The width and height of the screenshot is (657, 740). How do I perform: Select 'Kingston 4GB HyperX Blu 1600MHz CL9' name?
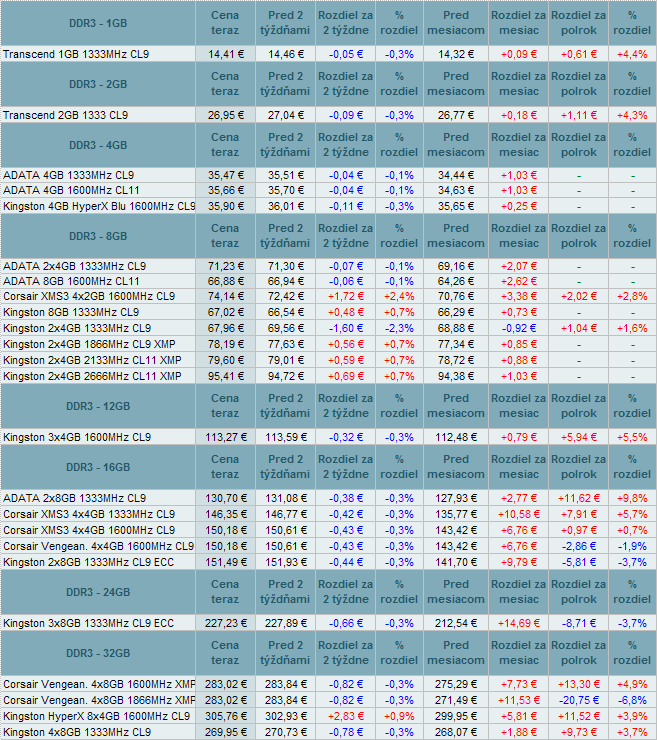99,207
